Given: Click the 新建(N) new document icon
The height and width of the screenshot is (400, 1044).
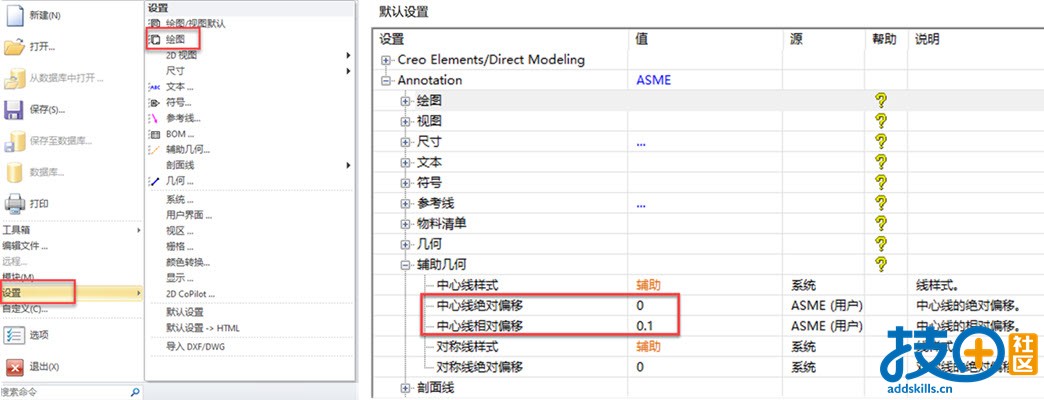Looking at the screenshot, I should coord(15,15).
